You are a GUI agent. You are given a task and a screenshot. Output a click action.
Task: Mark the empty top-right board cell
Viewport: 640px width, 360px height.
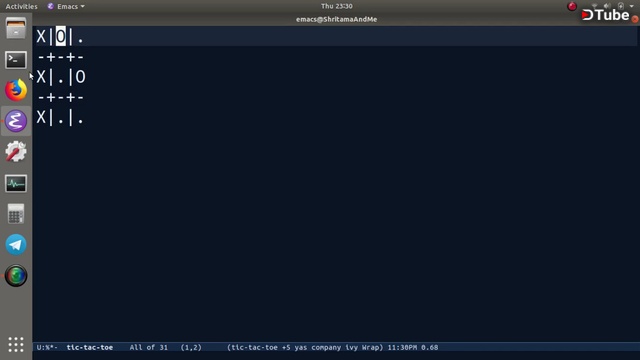pos(80,37)
